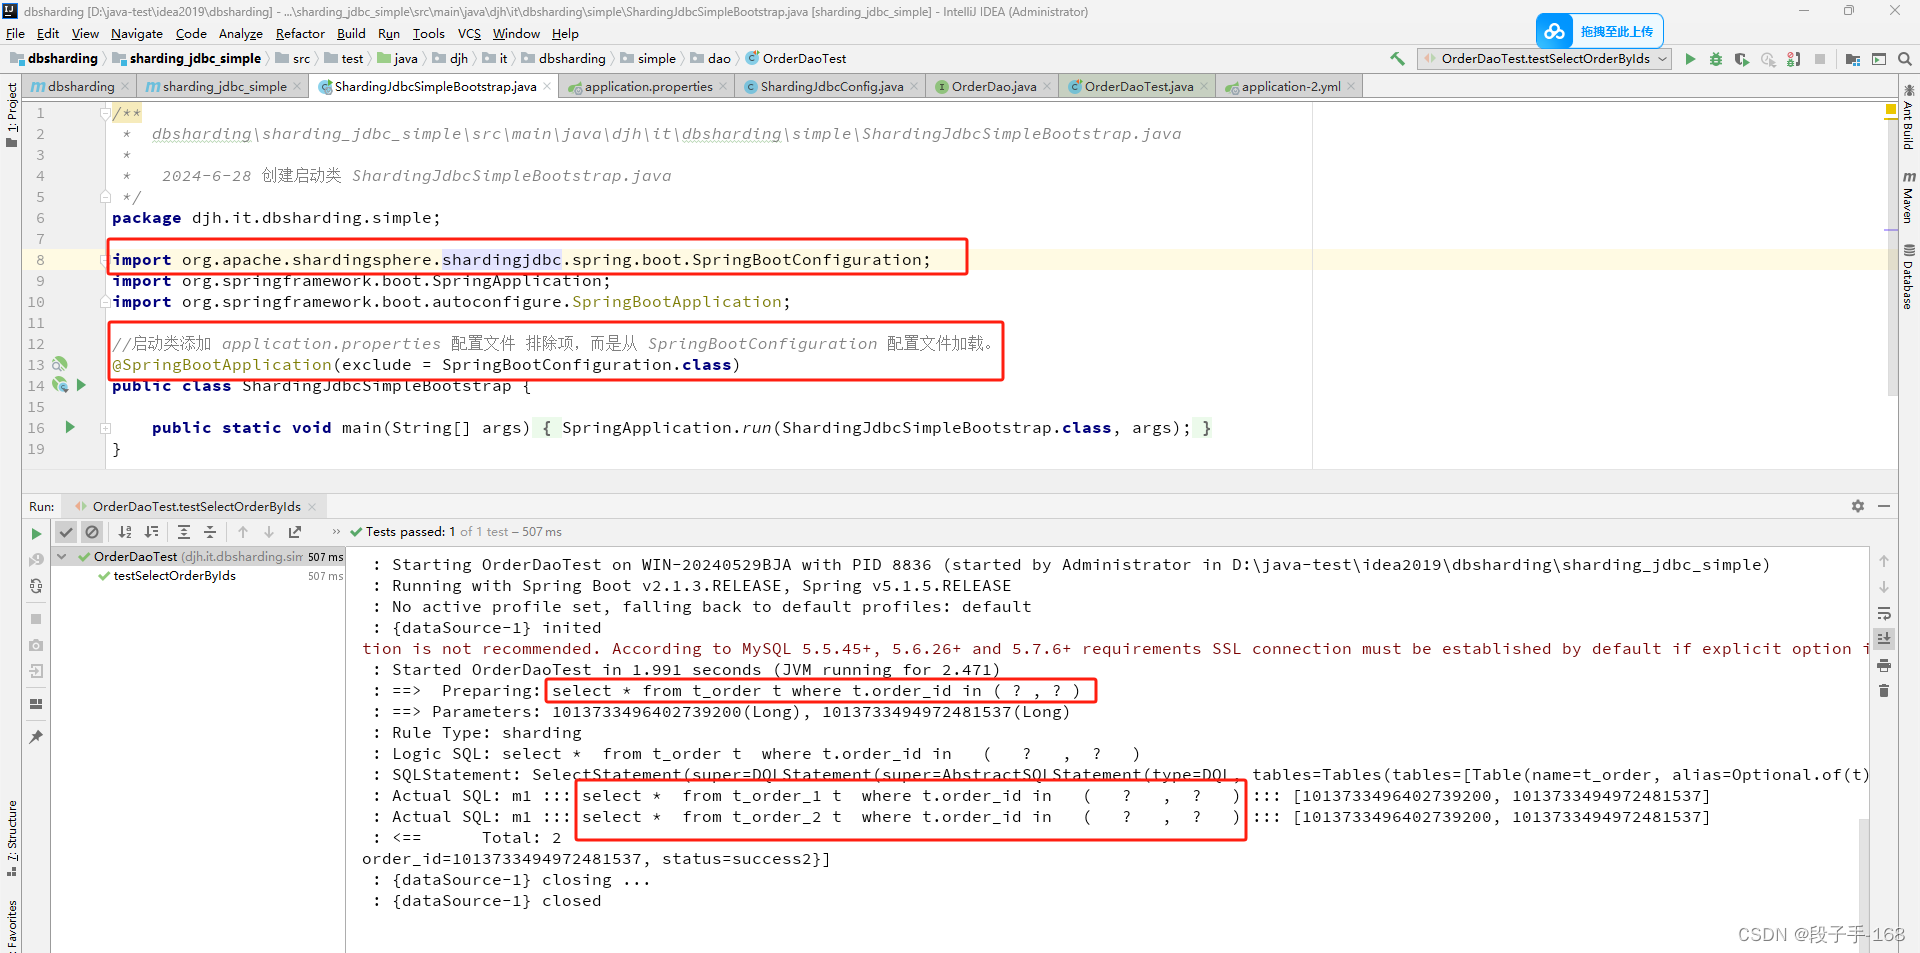Image resolution: width=1920 pixels, height=953 pixels.
Task: Close the Run tab OrderDaoTest.testSelectOrderByIds
Action: coord(312,507)
